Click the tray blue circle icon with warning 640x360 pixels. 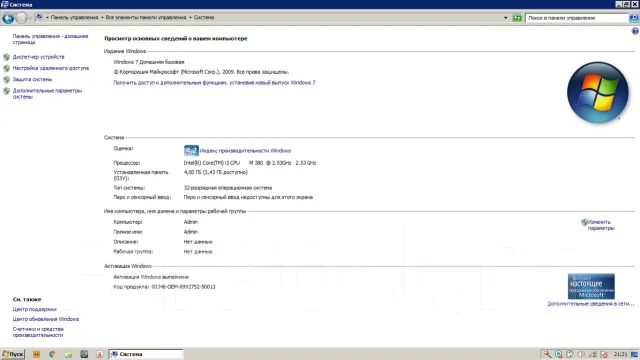pyautogui.click(x=558, y=354)
